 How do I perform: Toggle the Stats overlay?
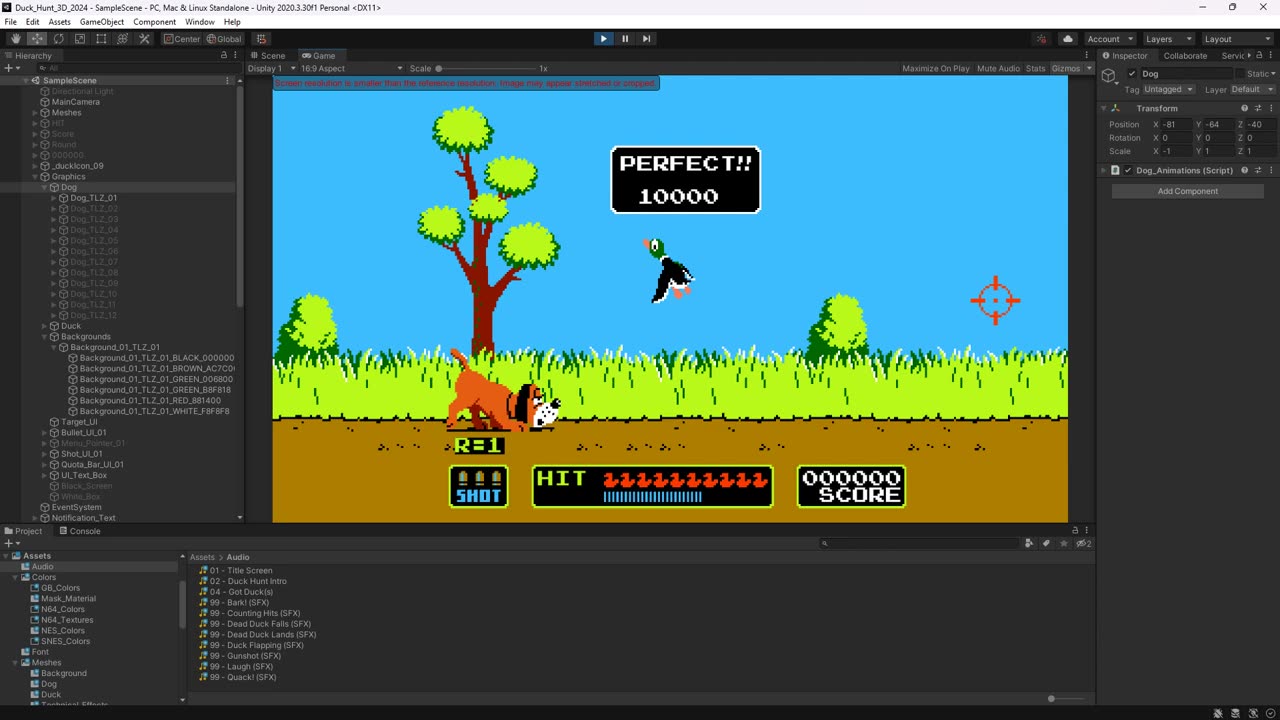point(1036,69)
